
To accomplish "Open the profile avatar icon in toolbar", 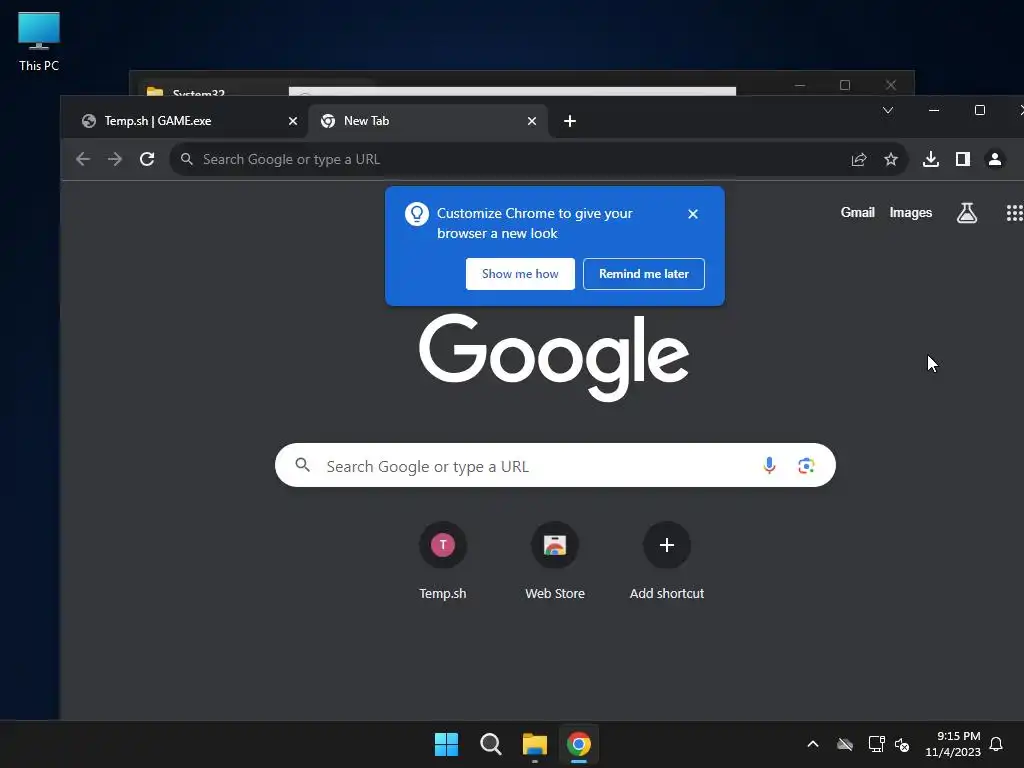I will [x=995, y=159].
